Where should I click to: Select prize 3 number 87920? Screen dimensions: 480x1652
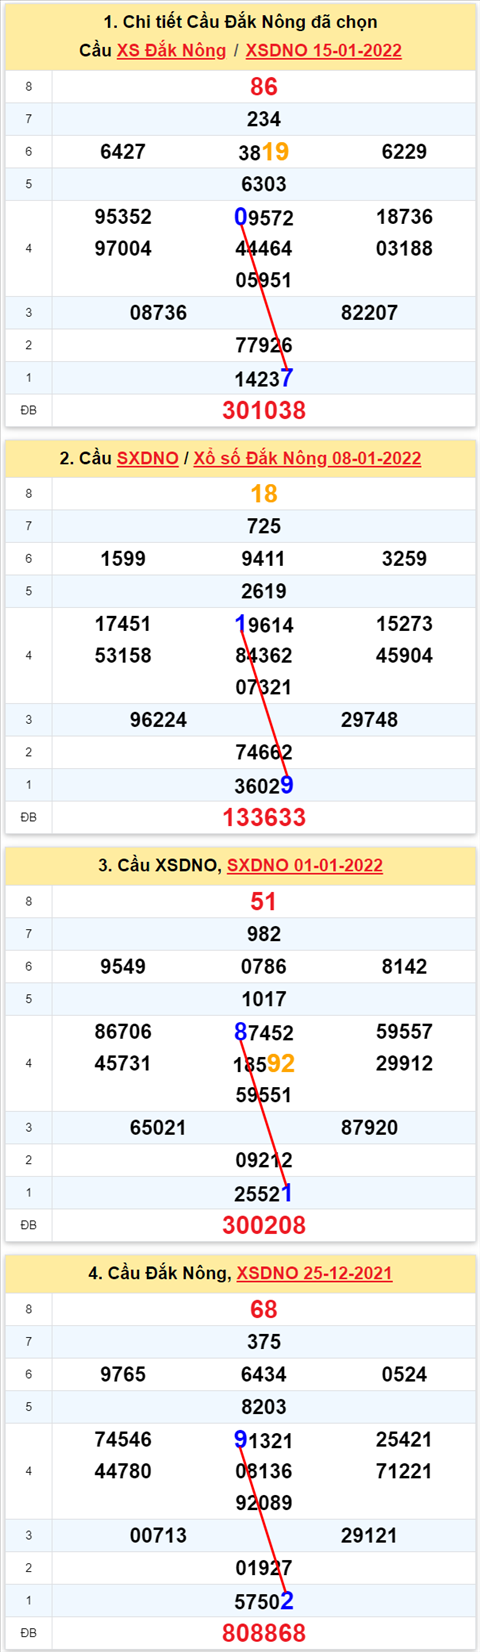[369, 1128]
